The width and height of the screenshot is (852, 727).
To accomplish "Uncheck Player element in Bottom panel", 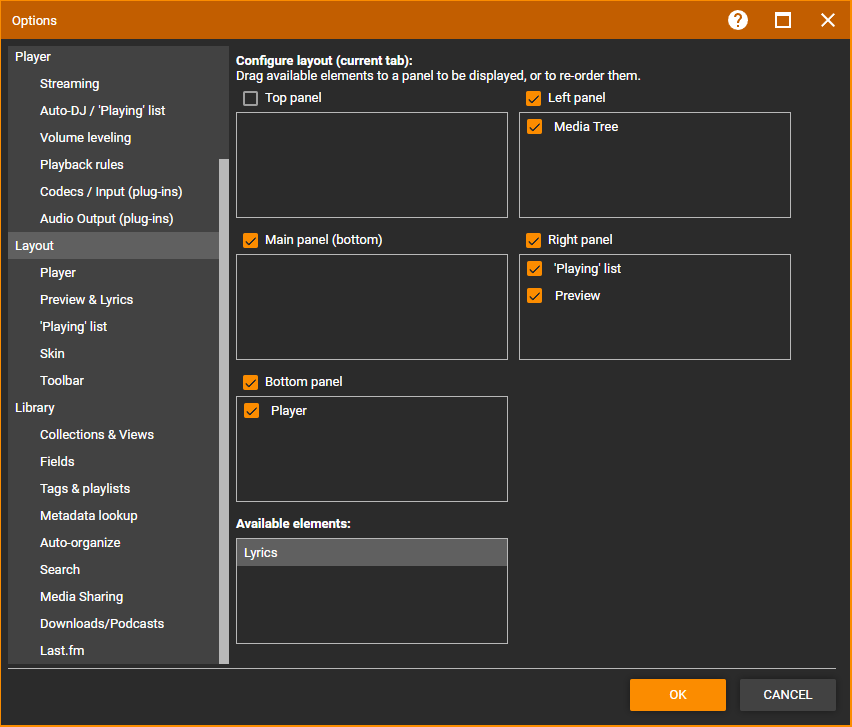I will 252,410.
